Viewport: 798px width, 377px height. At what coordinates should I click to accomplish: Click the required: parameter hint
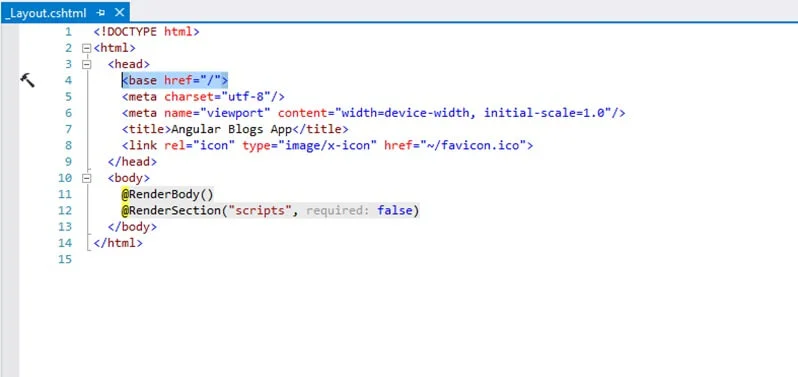point(337,211)
